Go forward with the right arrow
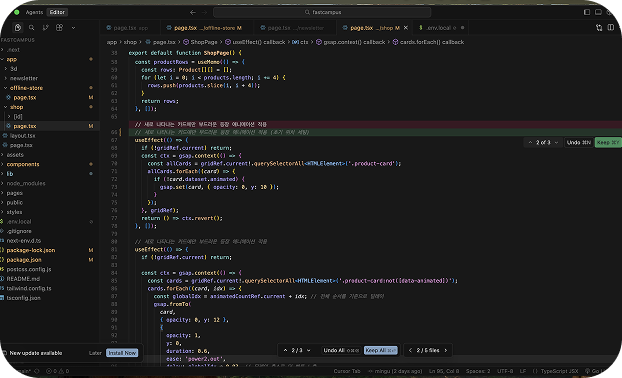This screenshot has width=622, height=378. pos(205,12)
